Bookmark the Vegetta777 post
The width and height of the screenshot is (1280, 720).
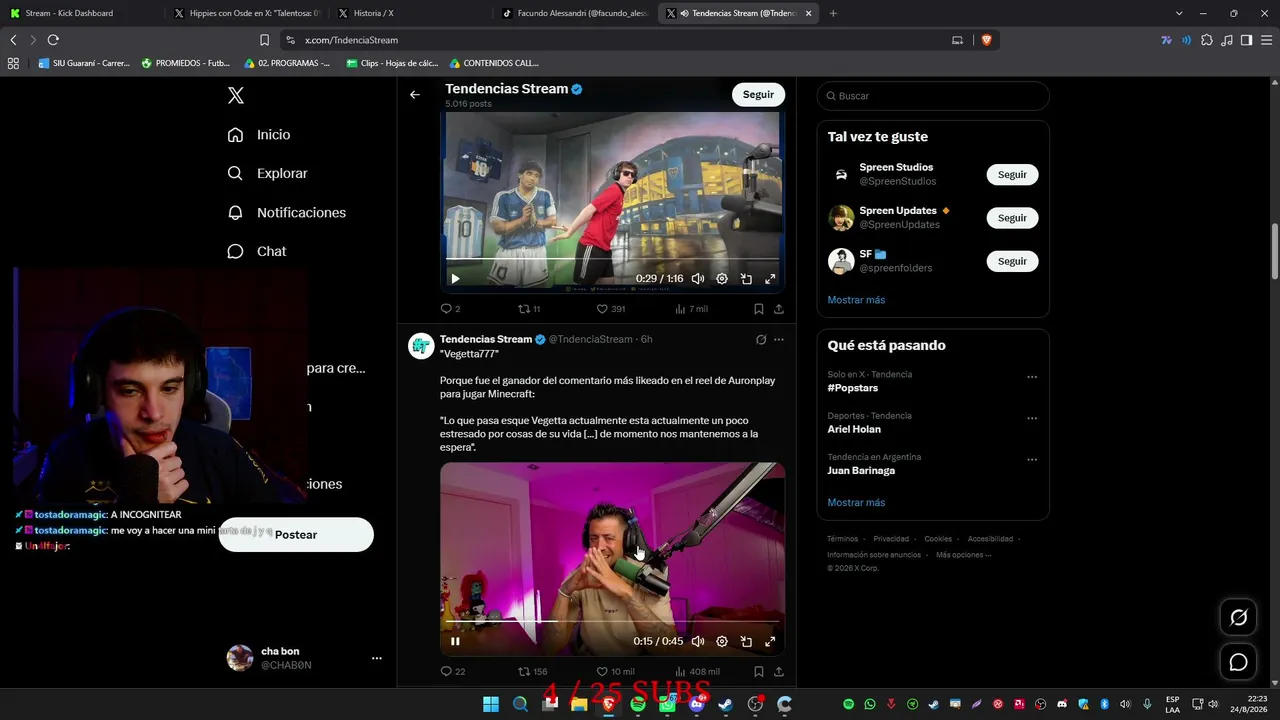click(x=759, y=672)
